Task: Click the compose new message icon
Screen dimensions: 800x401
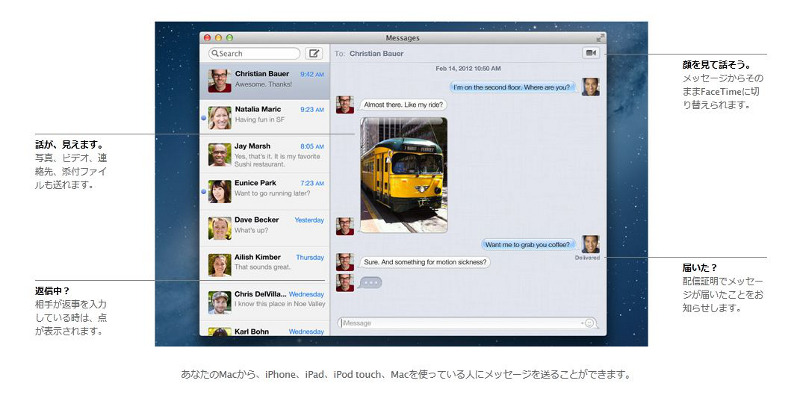Action: [314, 53]
